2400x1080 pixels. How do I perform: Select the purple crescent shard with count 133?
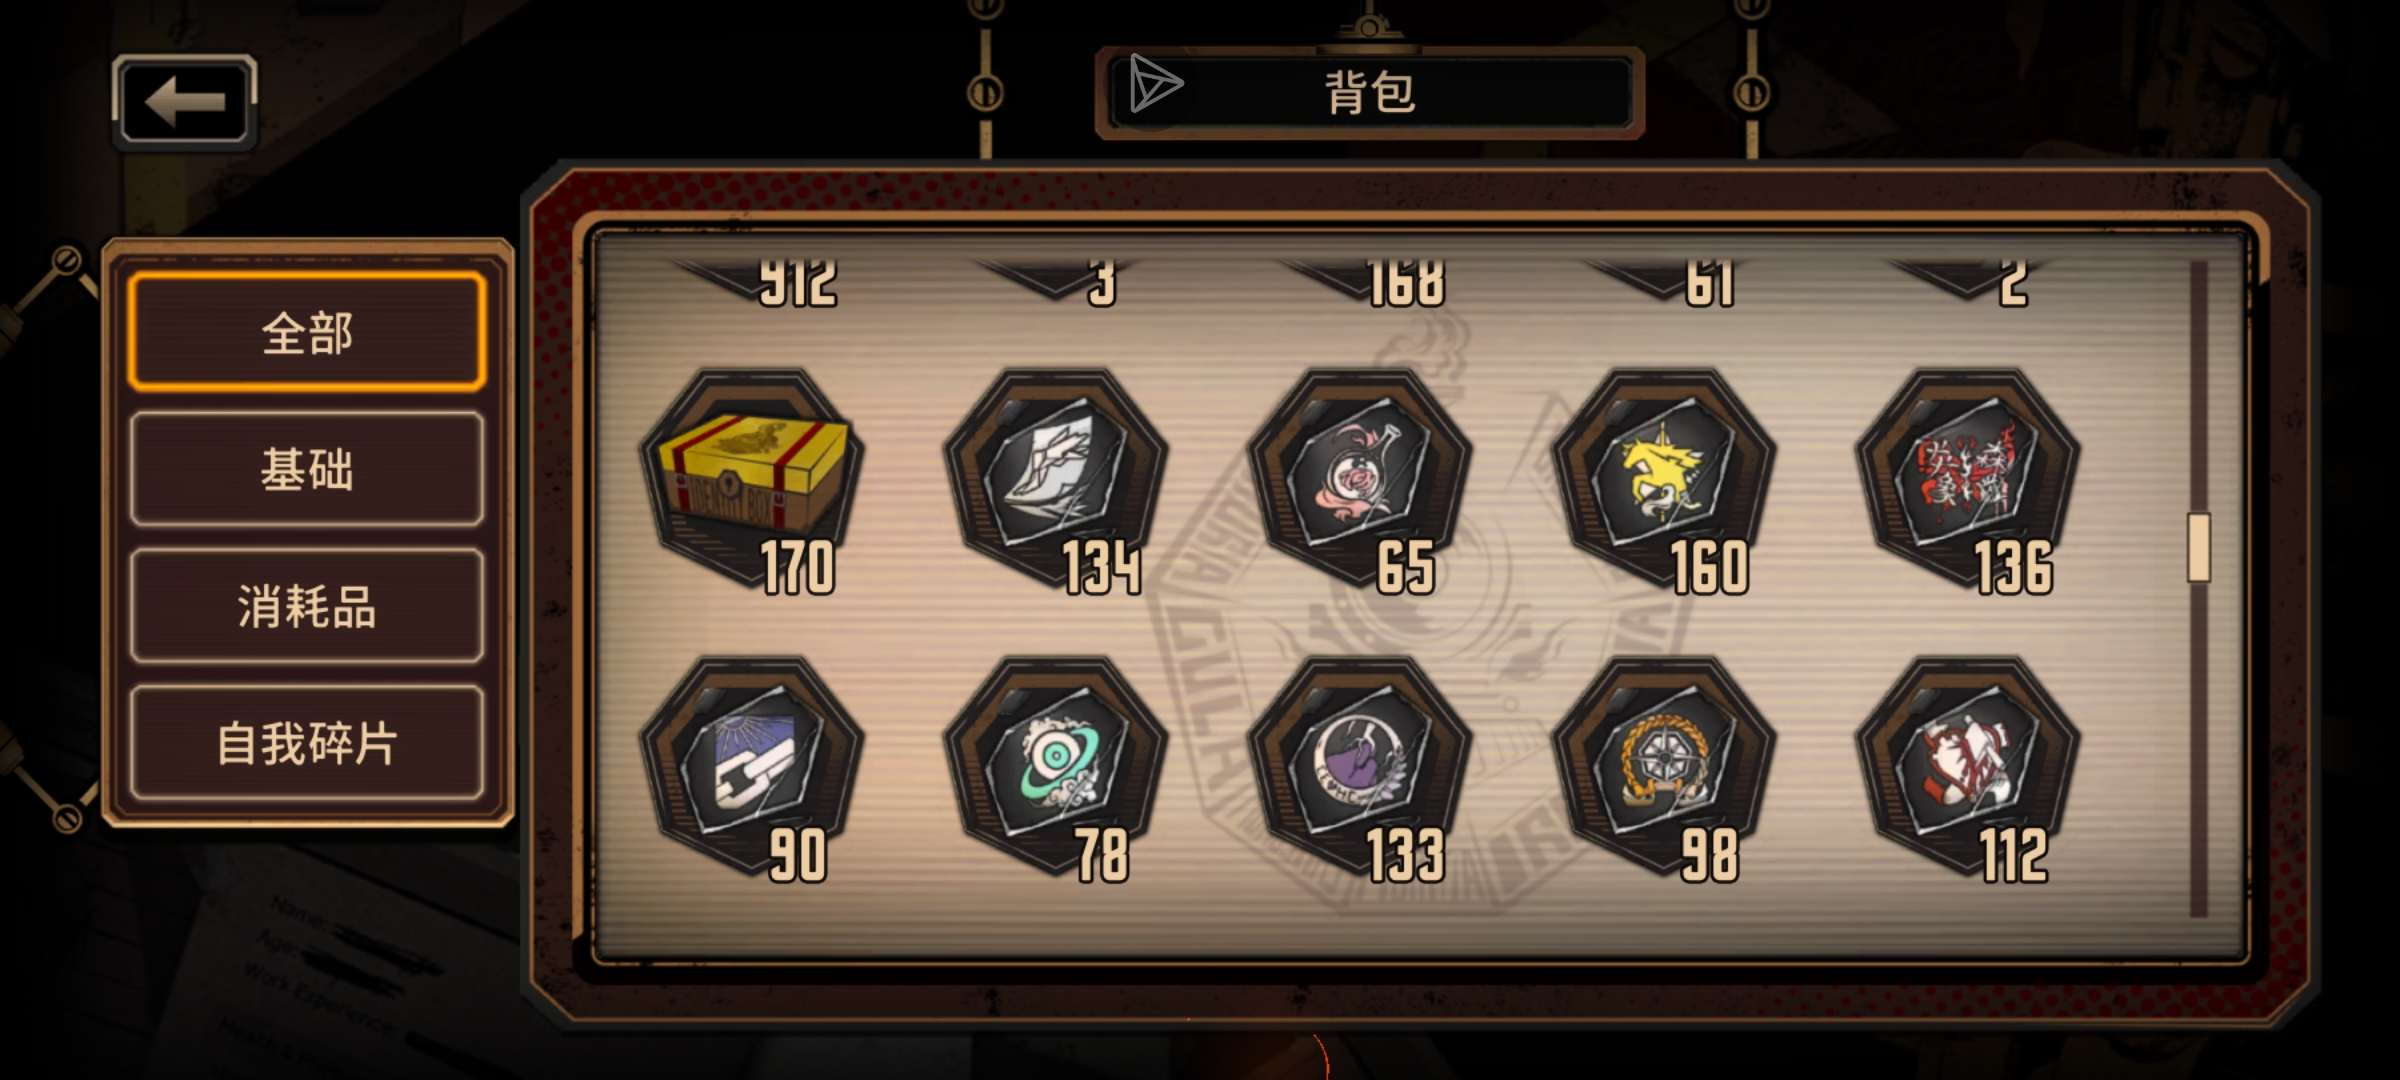(1361, 766)
